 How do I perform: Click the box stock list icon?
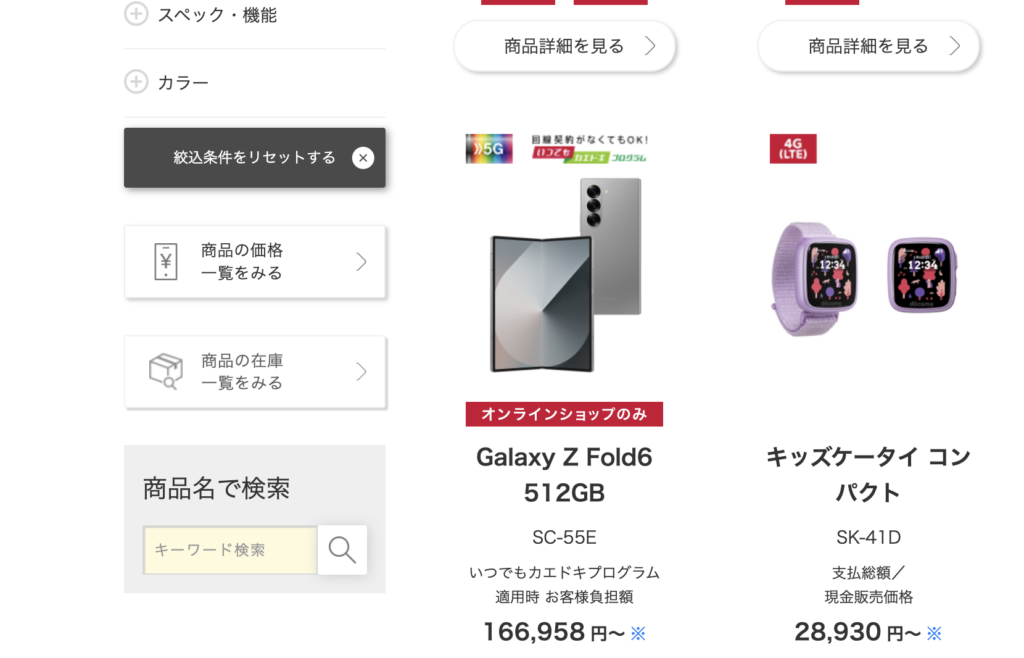click(x=165, y=371)
